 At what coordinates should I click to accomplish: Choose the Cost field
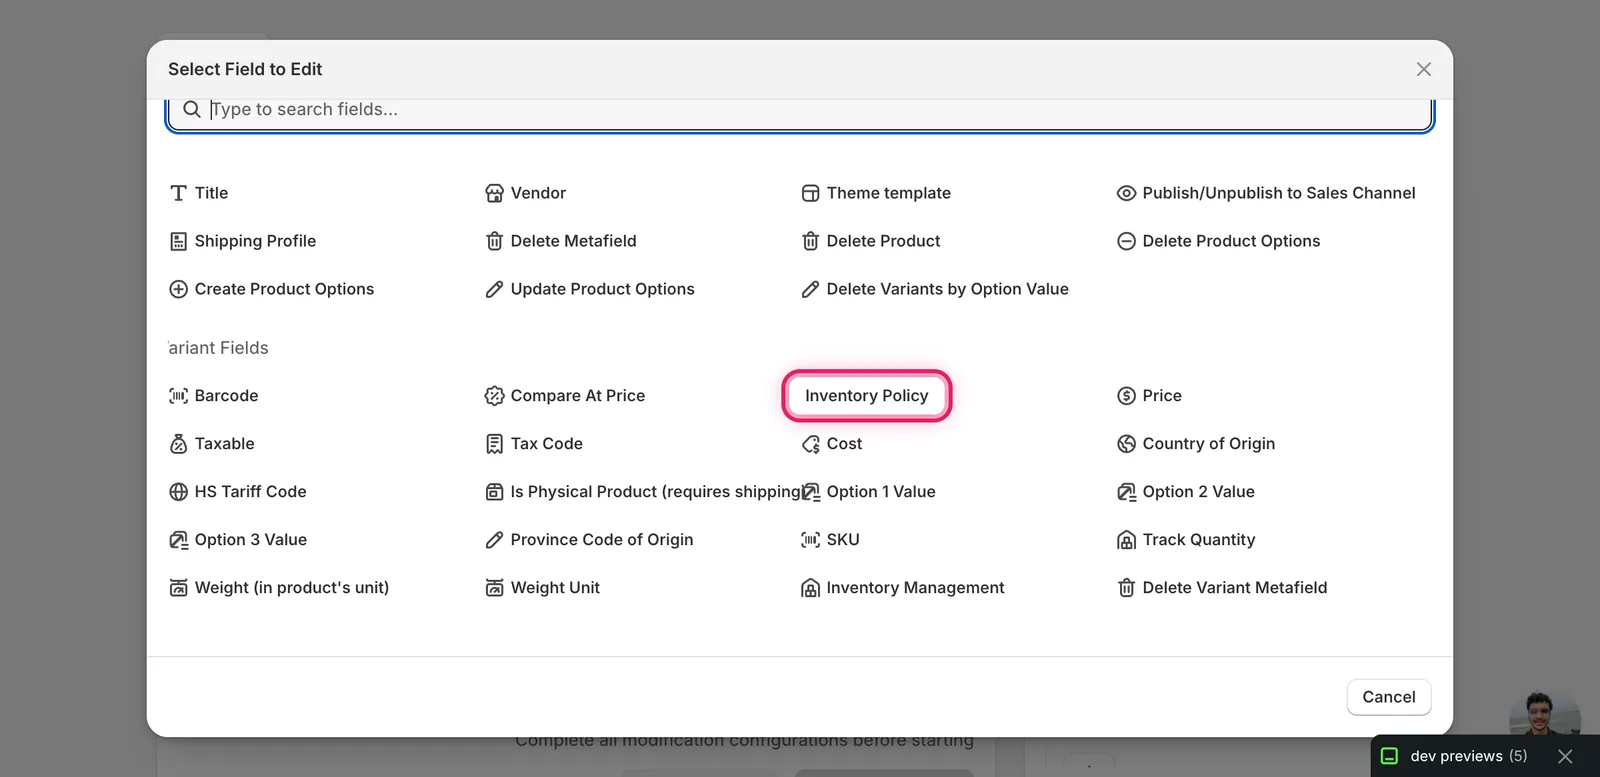(832, 444)
